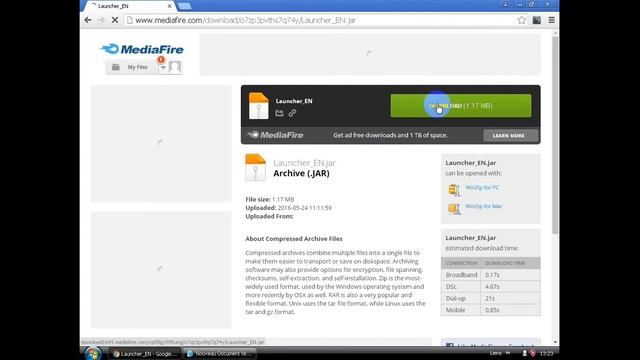
Task: Click the user avatar icon
Action: [x=175, y=67]
